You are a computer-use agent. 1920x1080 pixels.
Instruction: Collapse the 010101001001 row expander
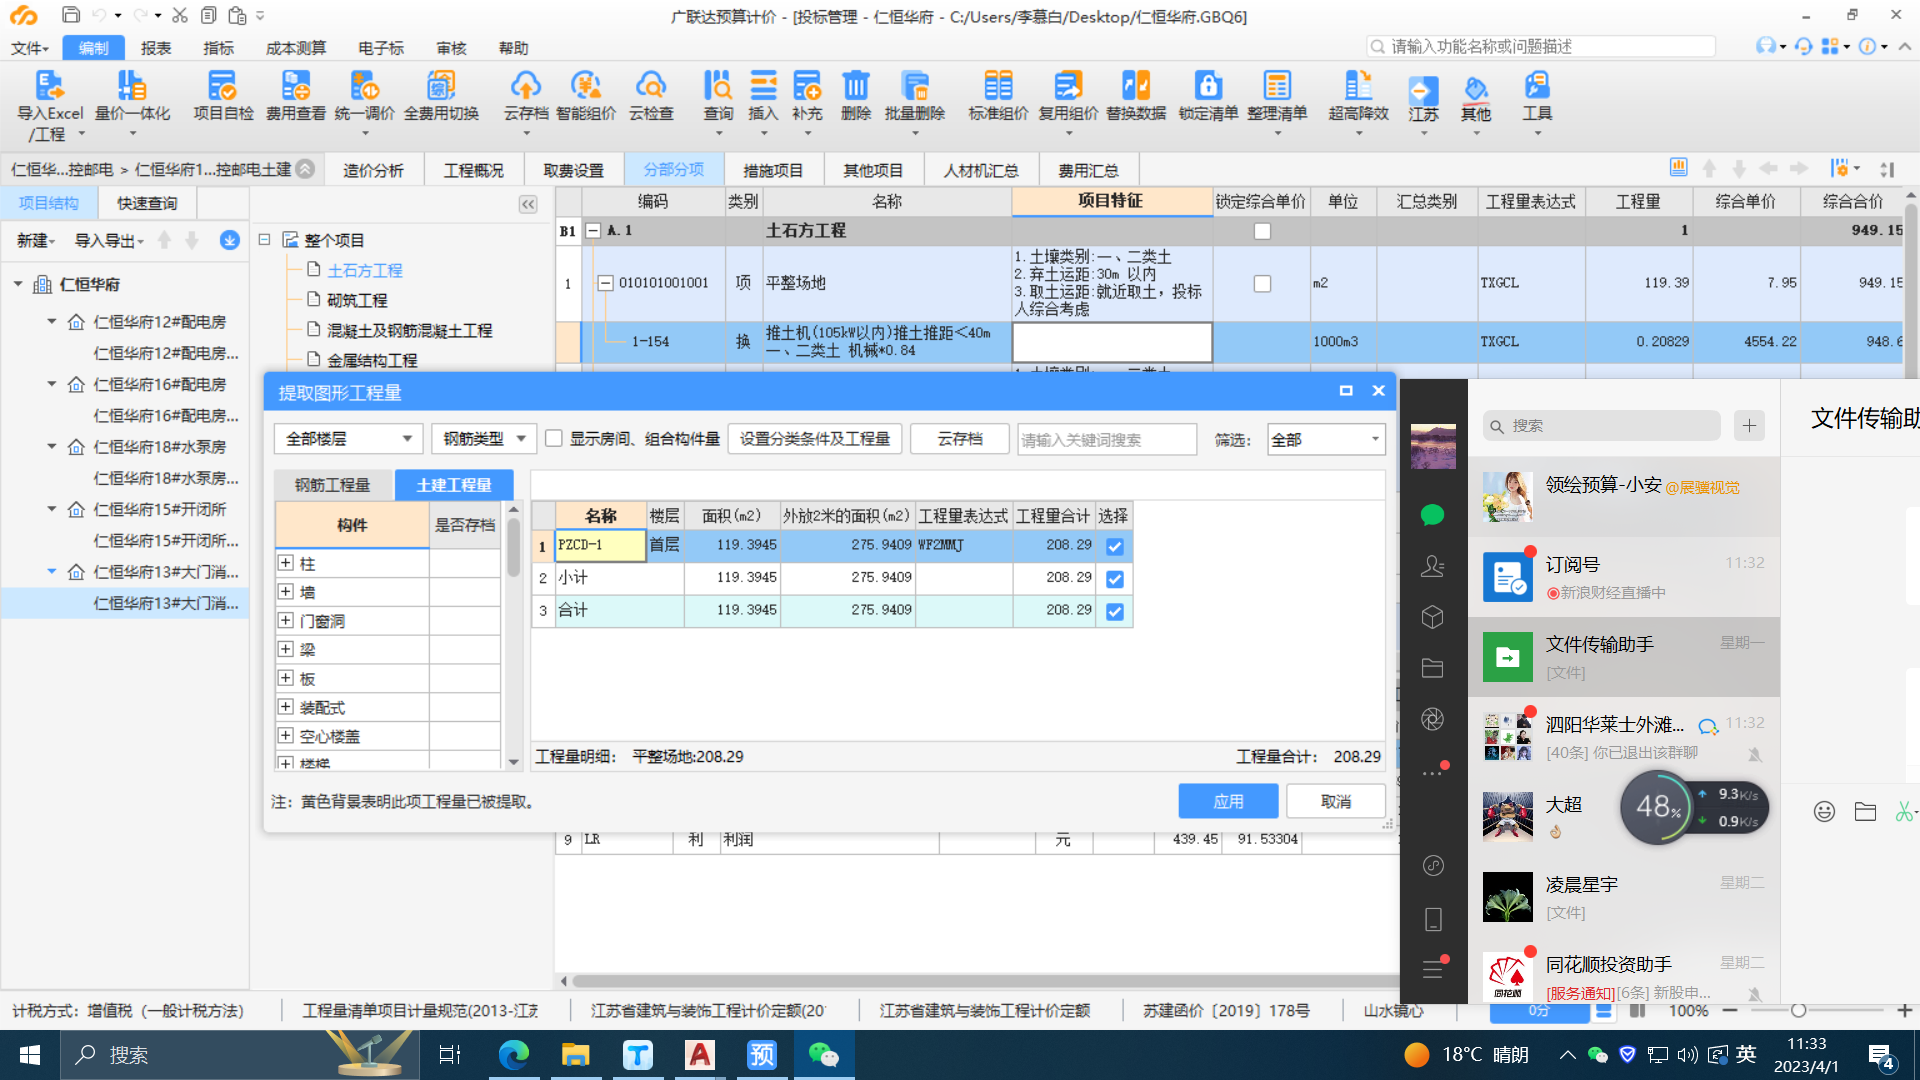coord(605,283)
